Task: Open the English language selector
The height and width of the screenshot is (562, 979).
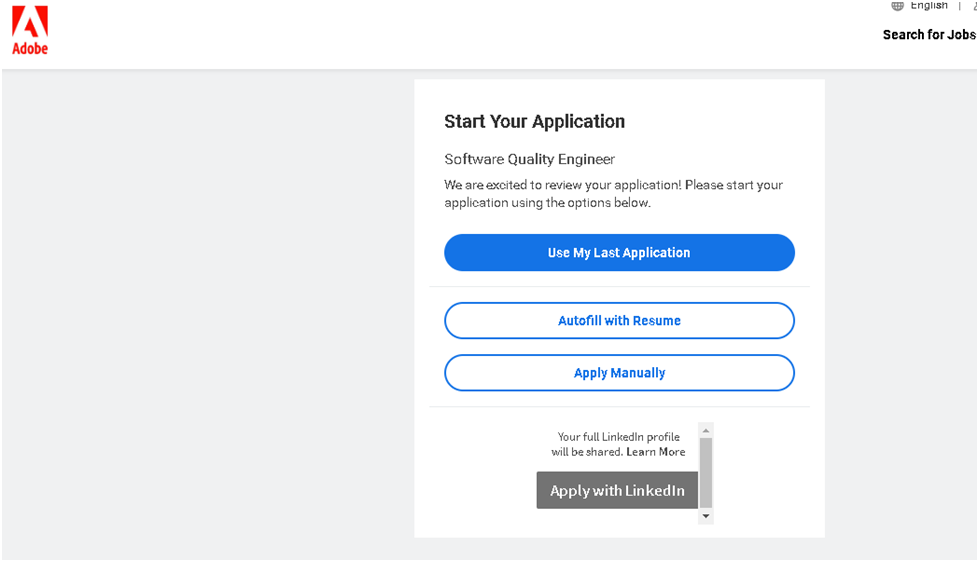Action: pyautogui.click(x=928, y=6)
